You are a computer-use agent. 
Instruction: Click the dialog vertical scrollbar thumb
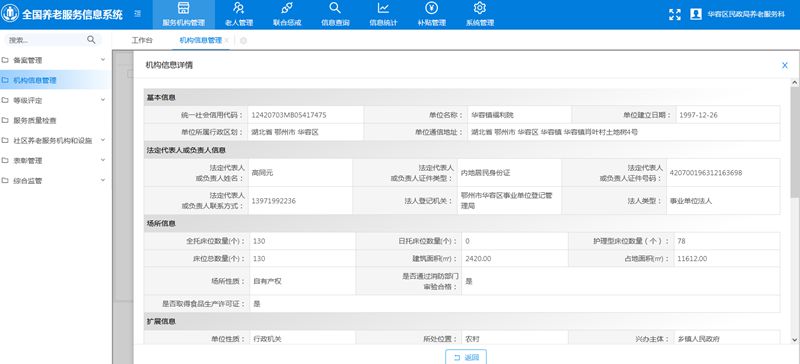tap(795, 141)
